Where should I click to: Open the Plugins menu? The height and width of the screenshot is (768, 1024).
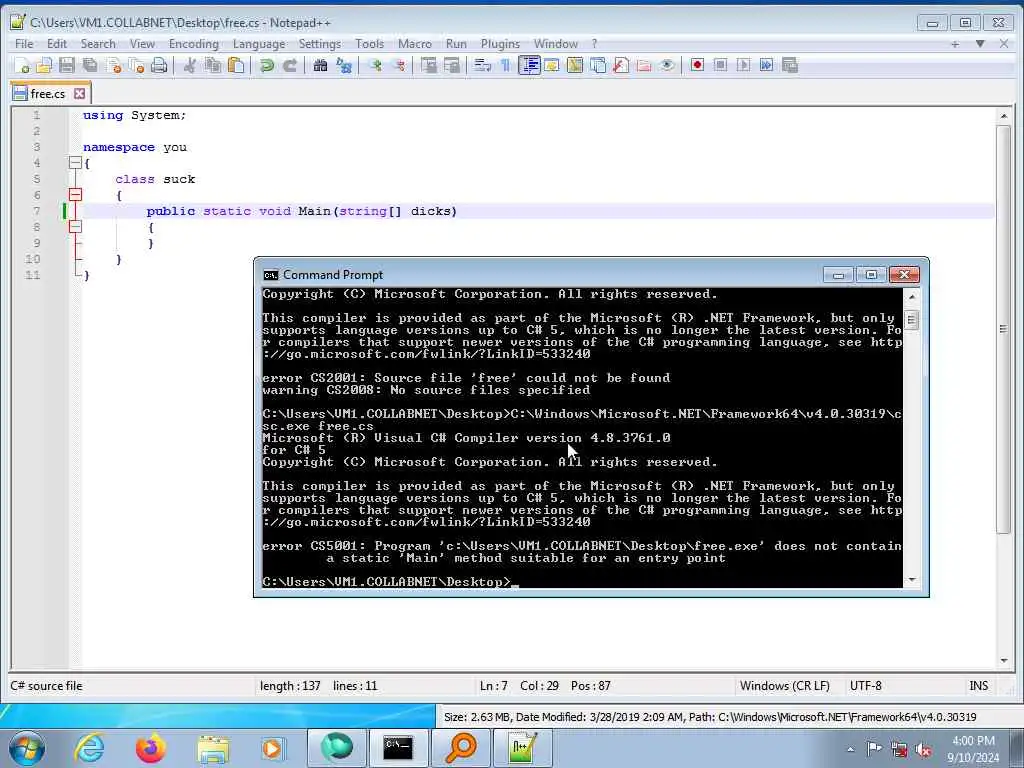click(x=500, y=44)
